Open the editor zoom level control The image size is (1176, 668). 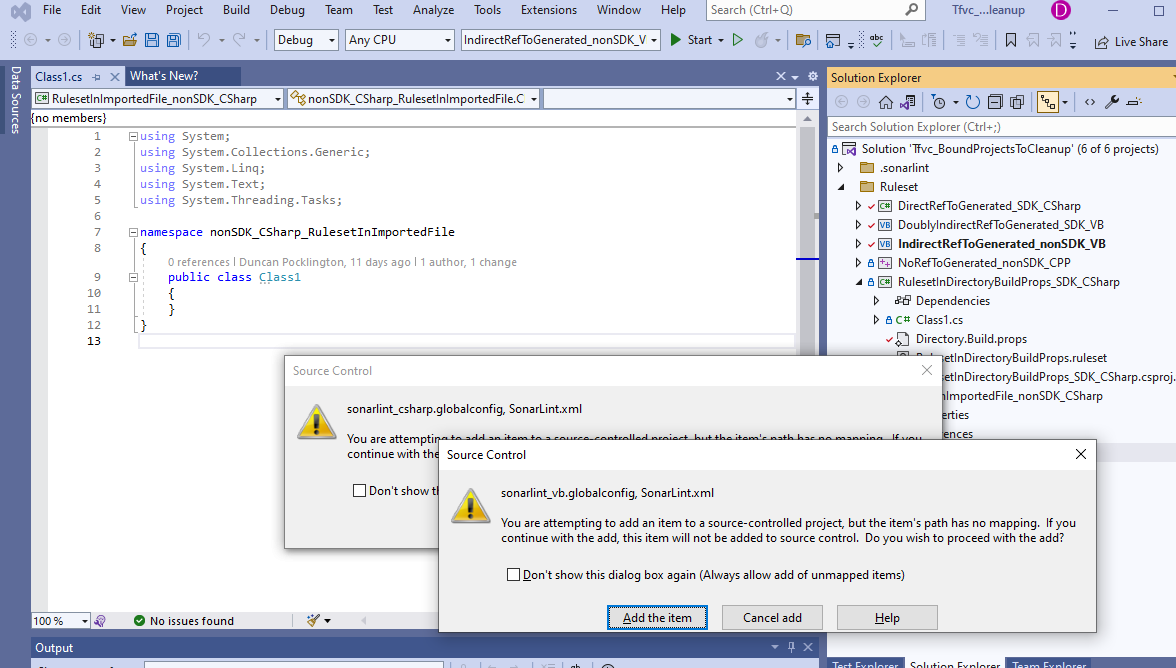point(60,620)
